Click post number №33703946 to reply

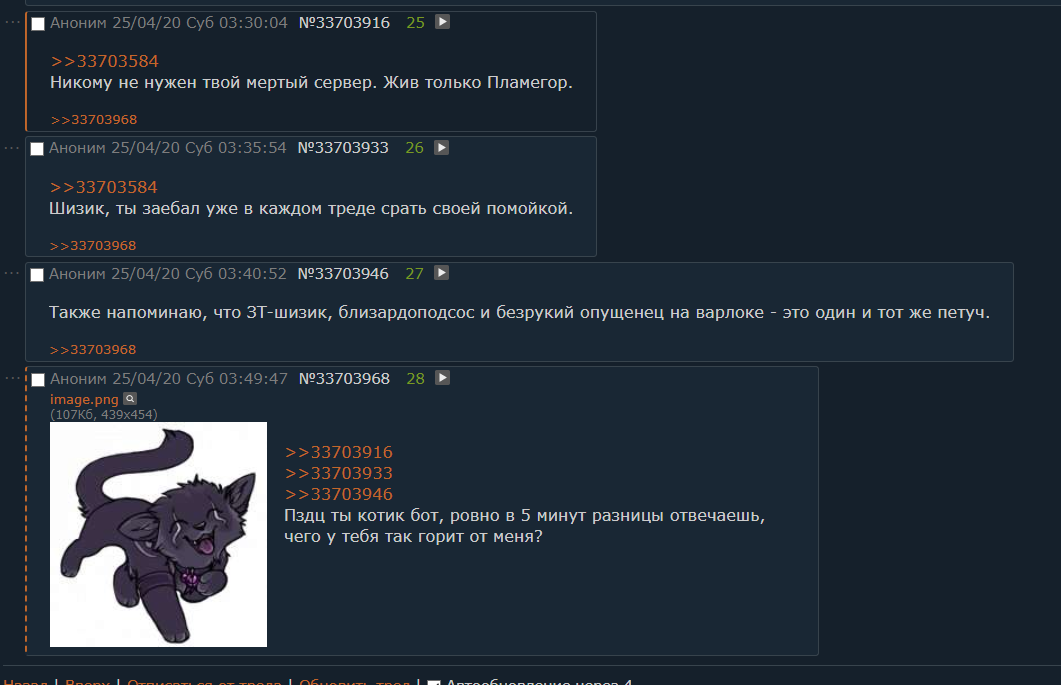(343, 273)
